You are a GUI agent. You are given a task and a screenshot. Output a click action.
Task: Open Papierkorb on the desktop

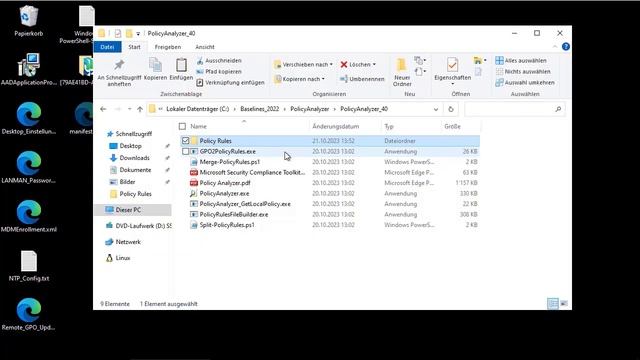29,21
